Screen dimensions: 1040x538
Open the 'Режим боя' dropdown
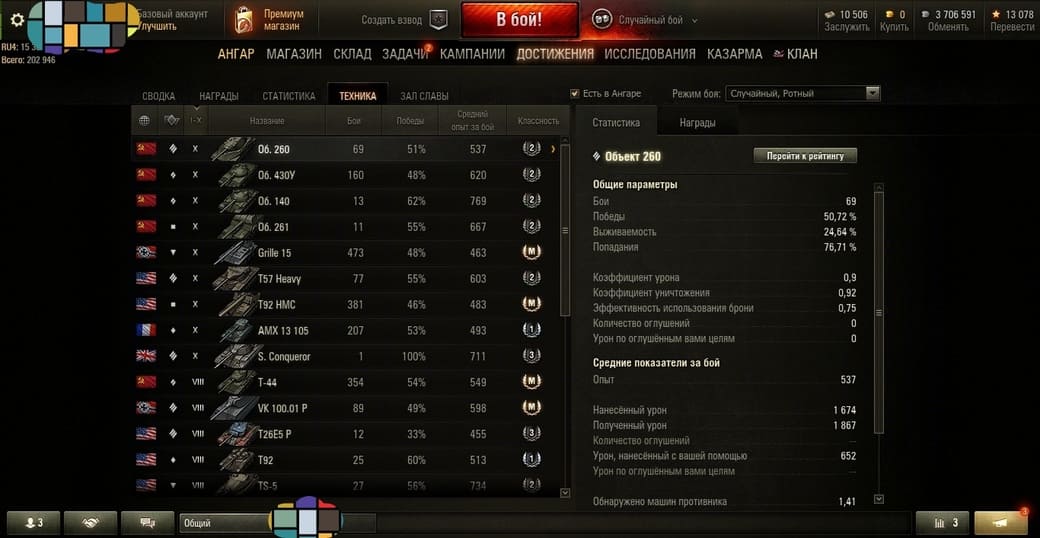(803, 94)
